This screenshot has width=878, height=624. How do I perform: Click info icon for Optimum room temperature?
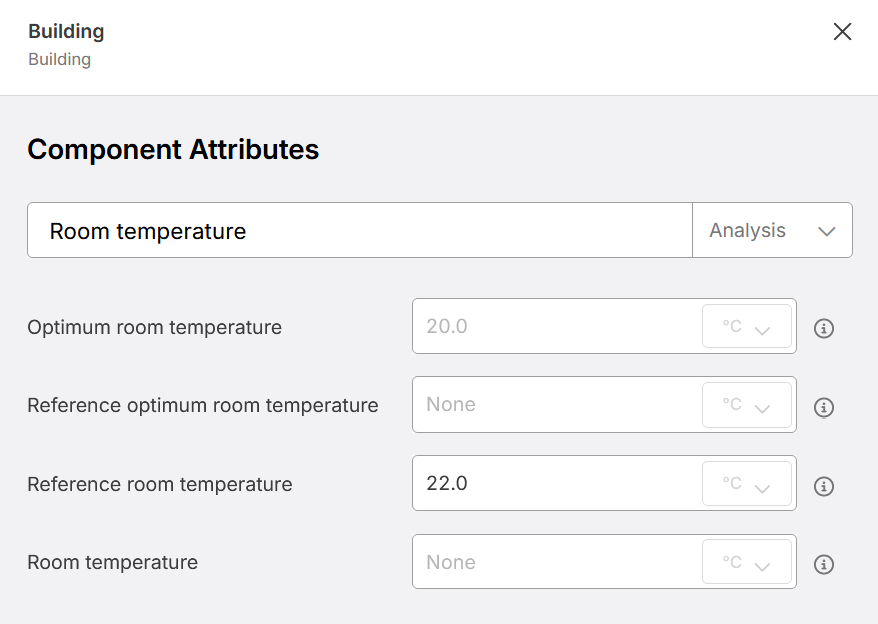(823, 328)
